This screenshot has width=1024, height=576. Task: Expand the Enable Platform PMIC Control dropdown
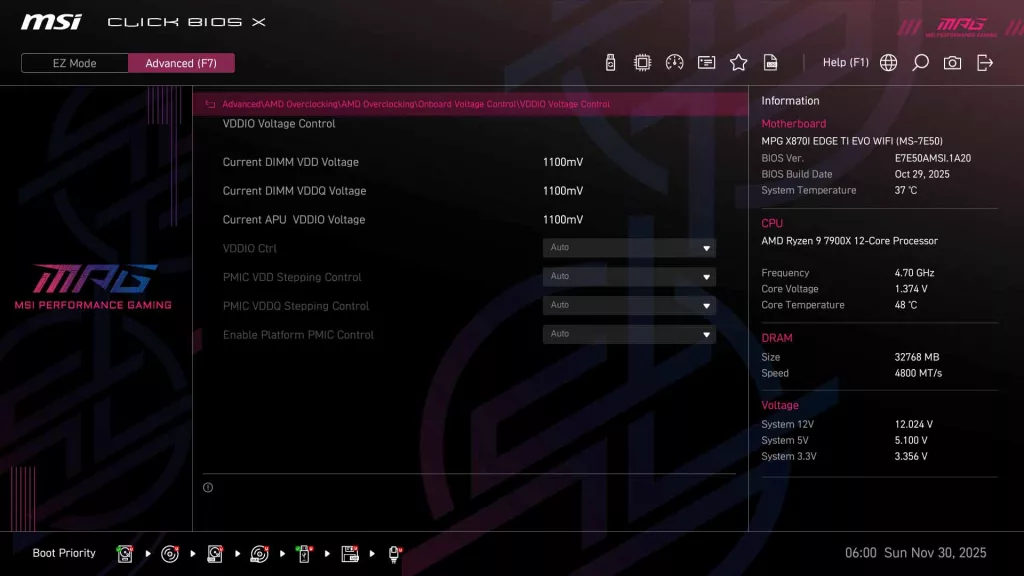(629, 335)
